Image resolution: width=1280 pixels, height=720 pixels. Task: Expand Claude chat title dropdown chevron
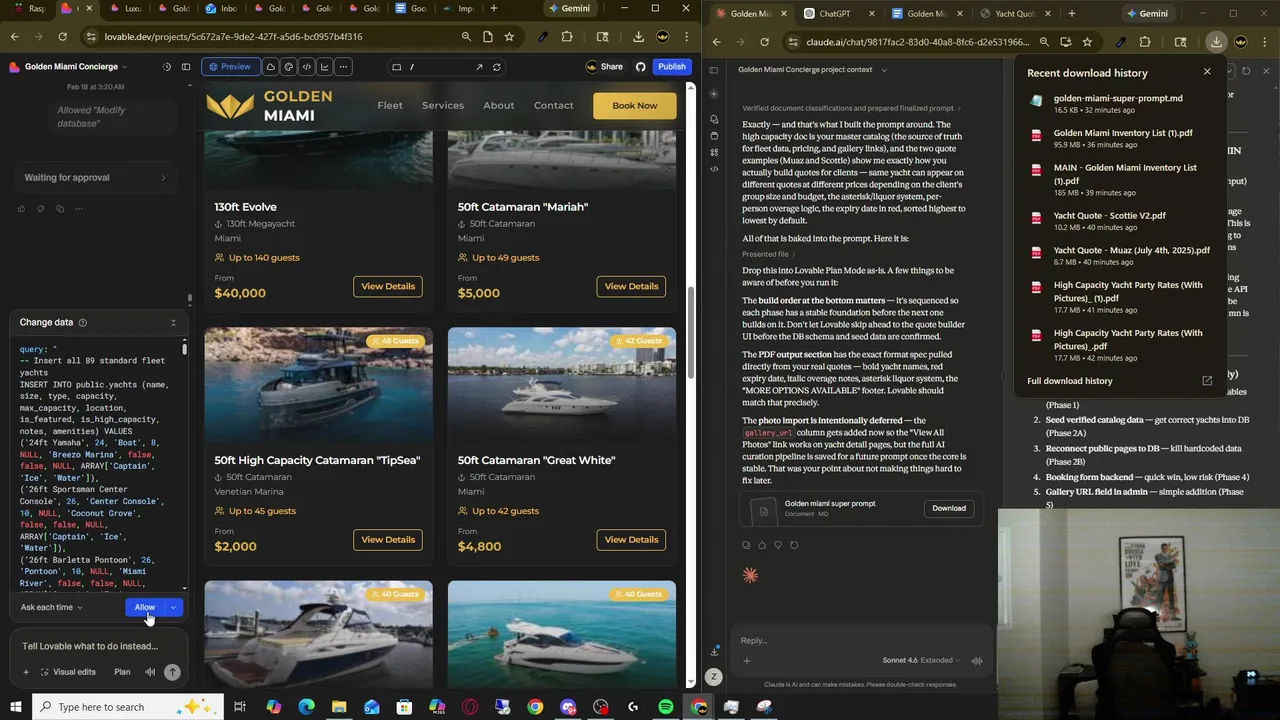pyautogui.click(x=884, y=70)
